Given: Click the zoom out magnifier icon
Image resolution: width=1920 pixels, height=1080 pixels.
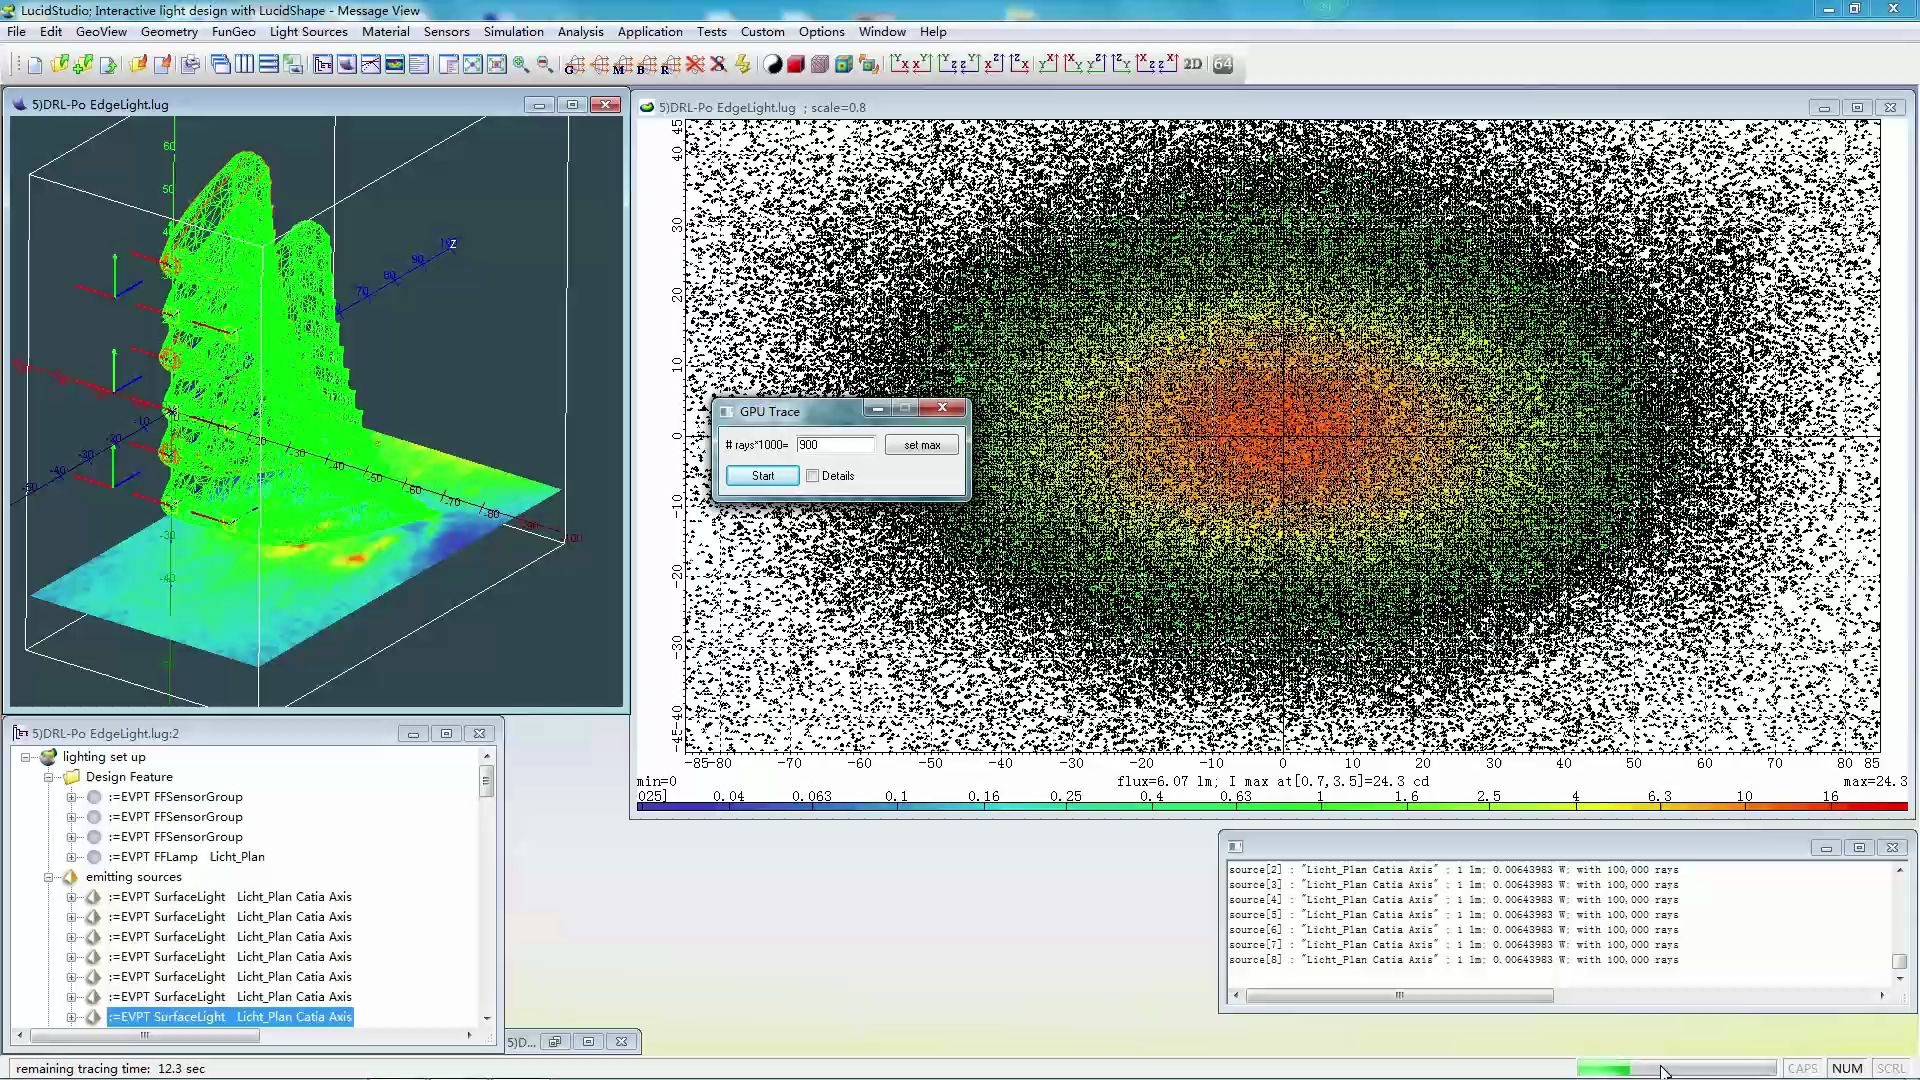Looking at the screenshot, I should tap(545, 65).
